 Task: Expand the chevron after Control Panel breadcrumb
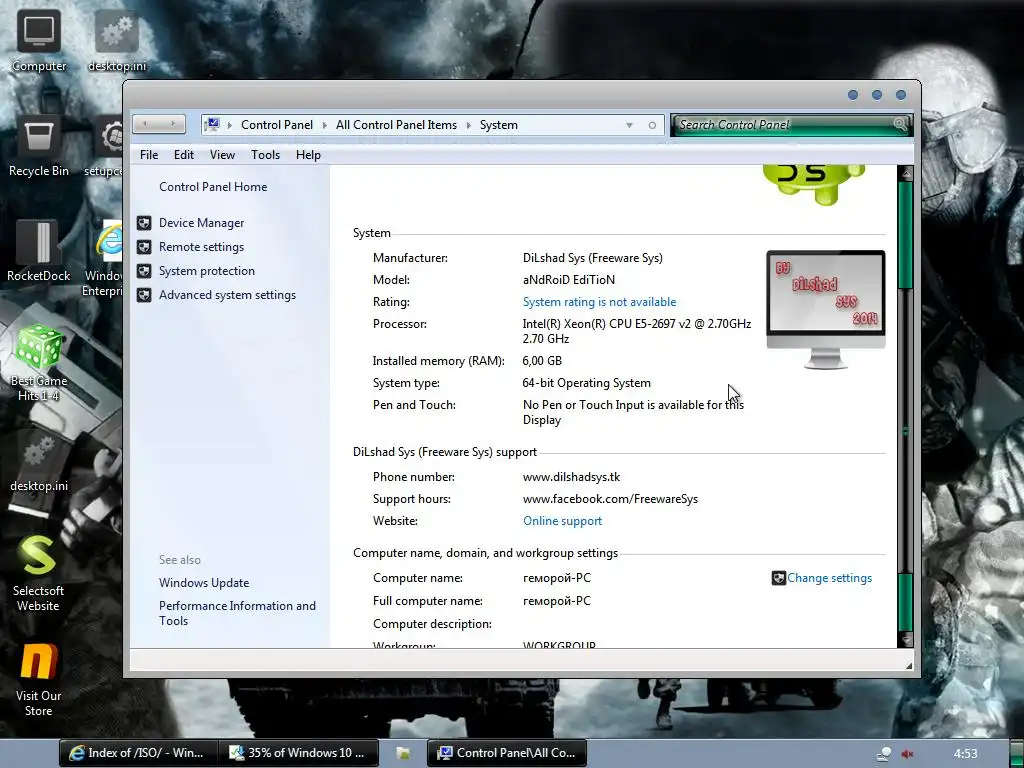point(325,125)
